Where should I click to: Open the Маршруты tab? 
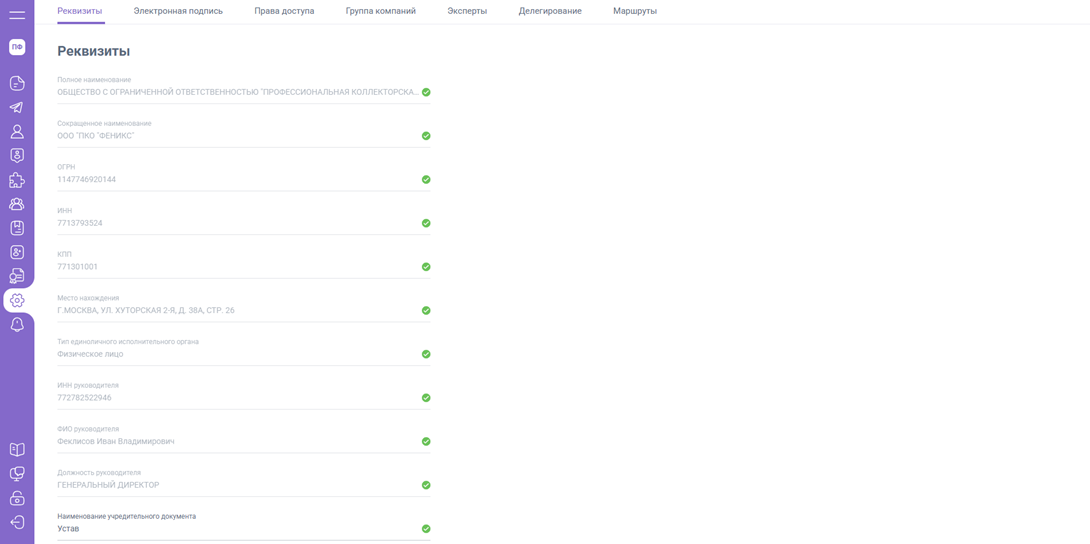click(635, 11)
